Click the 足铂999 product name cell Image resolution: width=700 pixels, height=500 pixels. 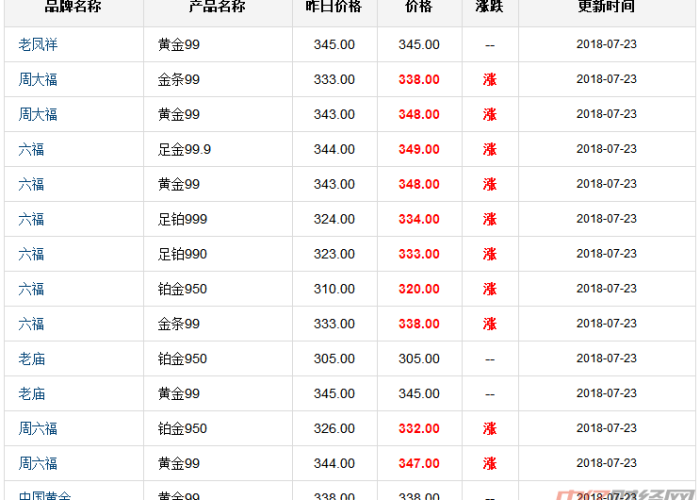(x=183, y=219)
